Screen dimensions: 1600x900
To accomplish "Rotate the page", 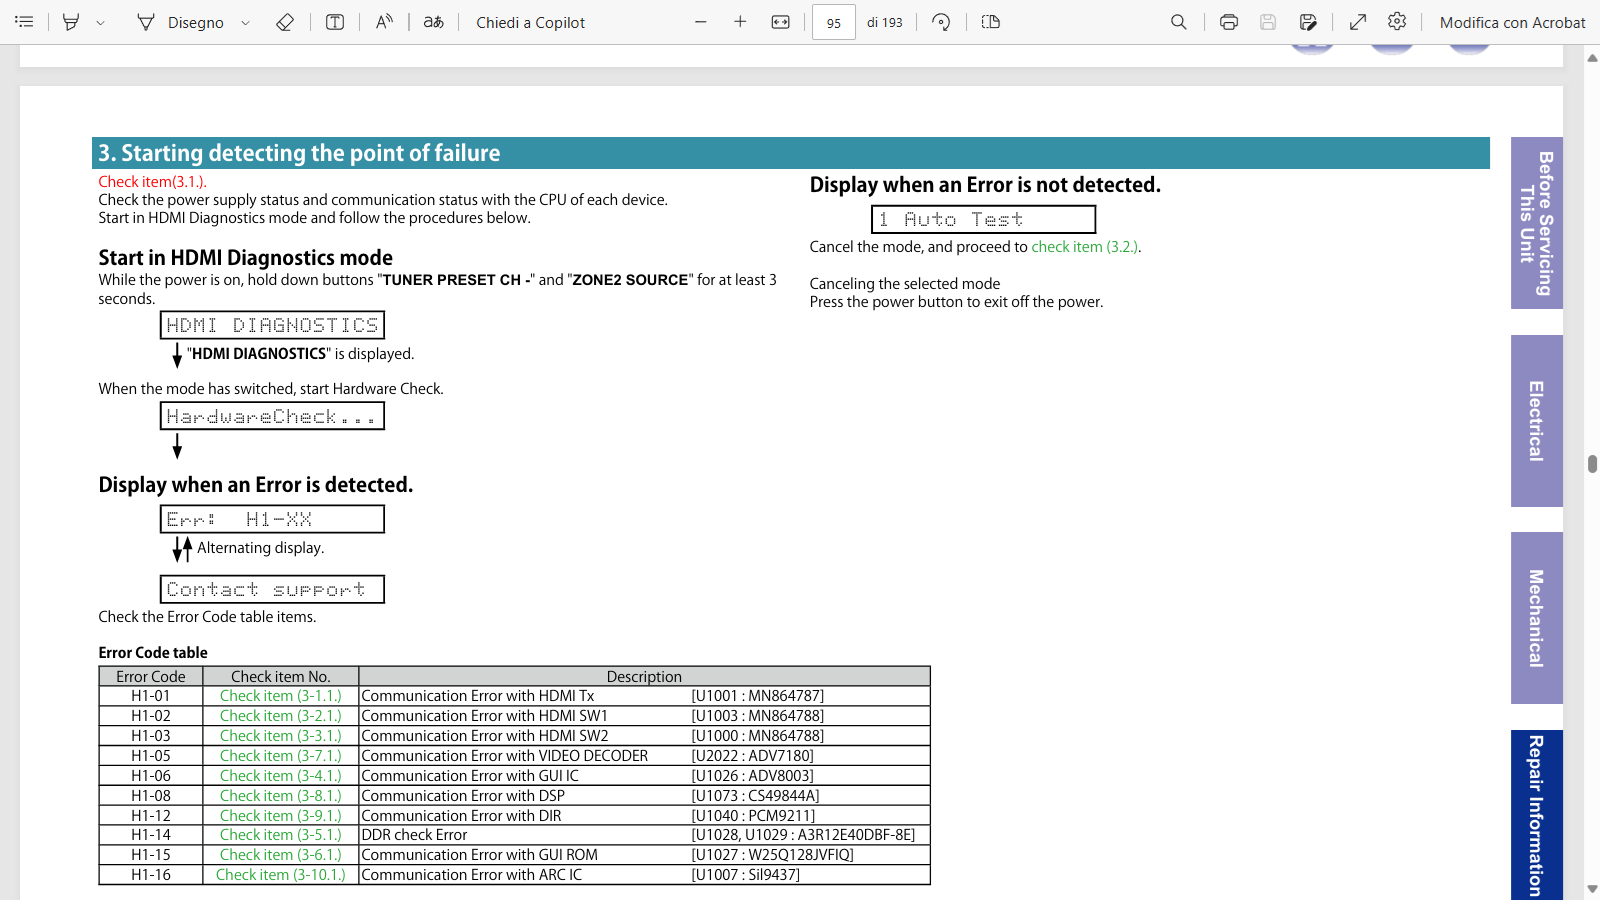I will point(941,22).
